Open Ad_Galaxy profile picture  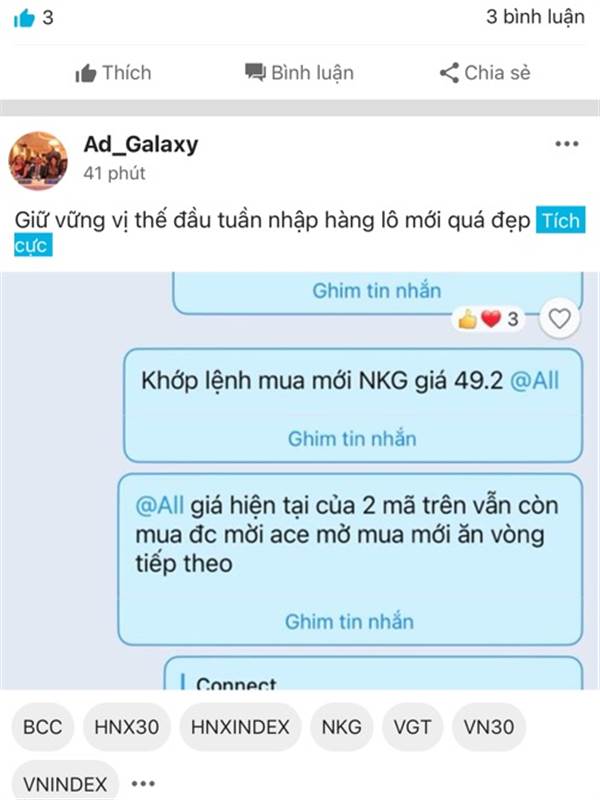pos(38,161)
